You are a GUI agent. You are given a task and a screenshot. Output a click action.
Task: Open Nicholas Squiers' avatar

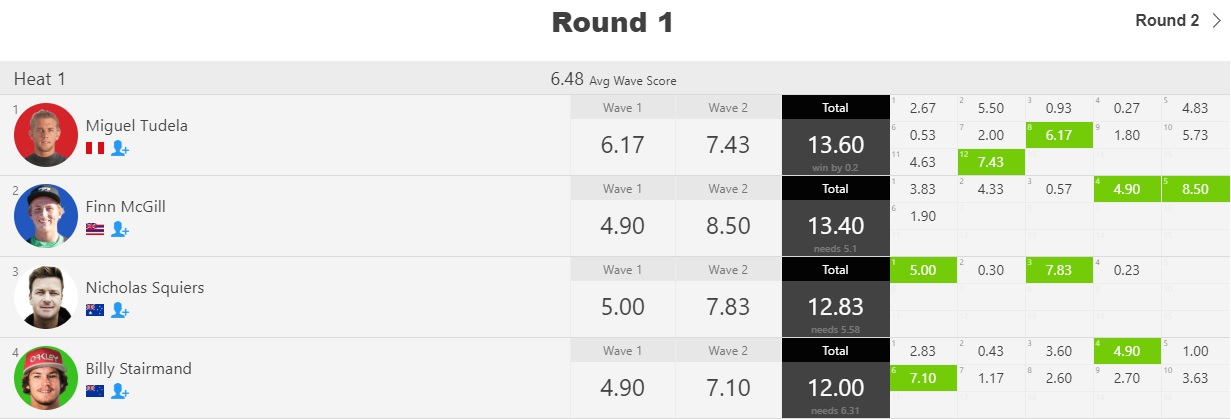[x=46, y=297]
